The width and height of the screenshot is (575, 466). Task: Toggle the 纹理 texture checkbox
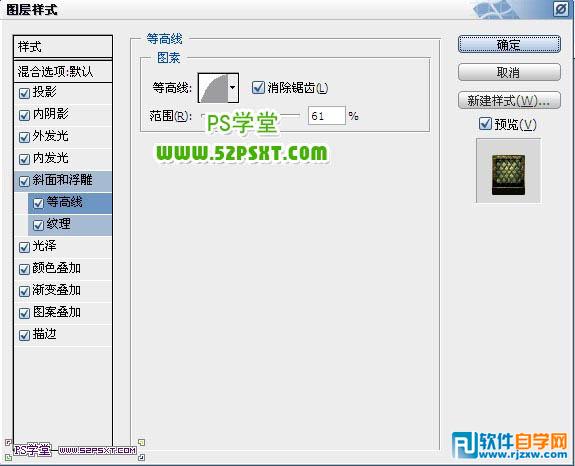click(38, 225)
